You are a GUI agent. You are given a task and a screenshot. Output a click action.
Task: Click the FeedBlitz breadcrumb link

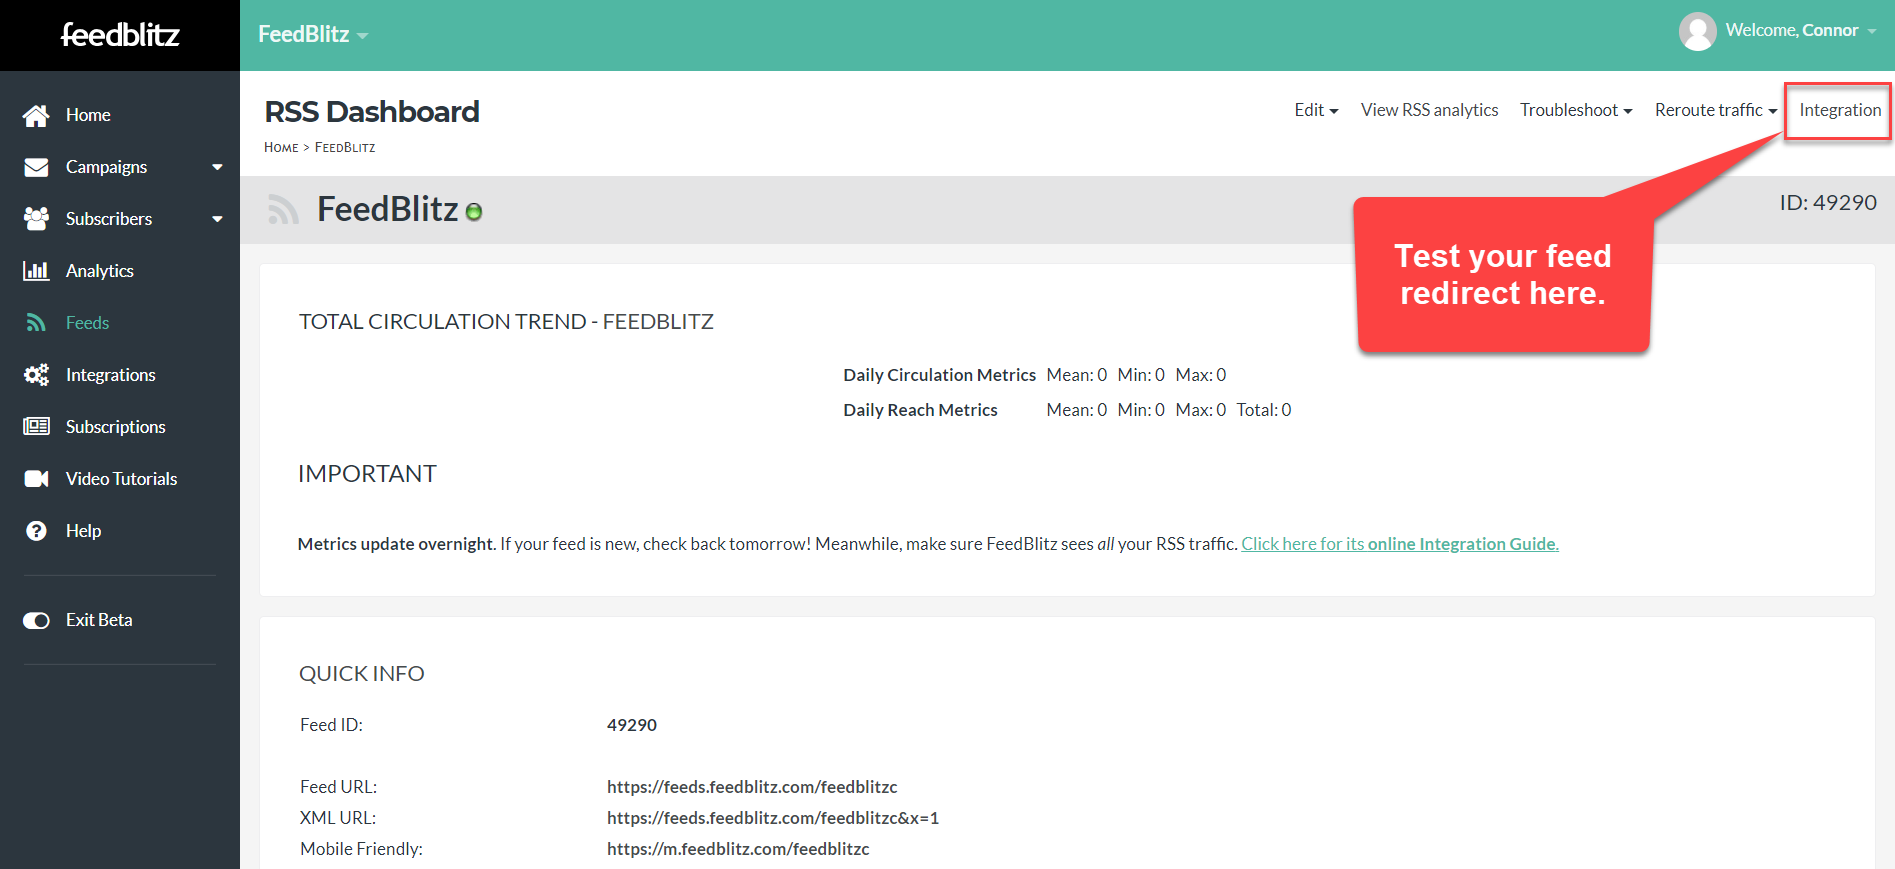click(345, 147)
